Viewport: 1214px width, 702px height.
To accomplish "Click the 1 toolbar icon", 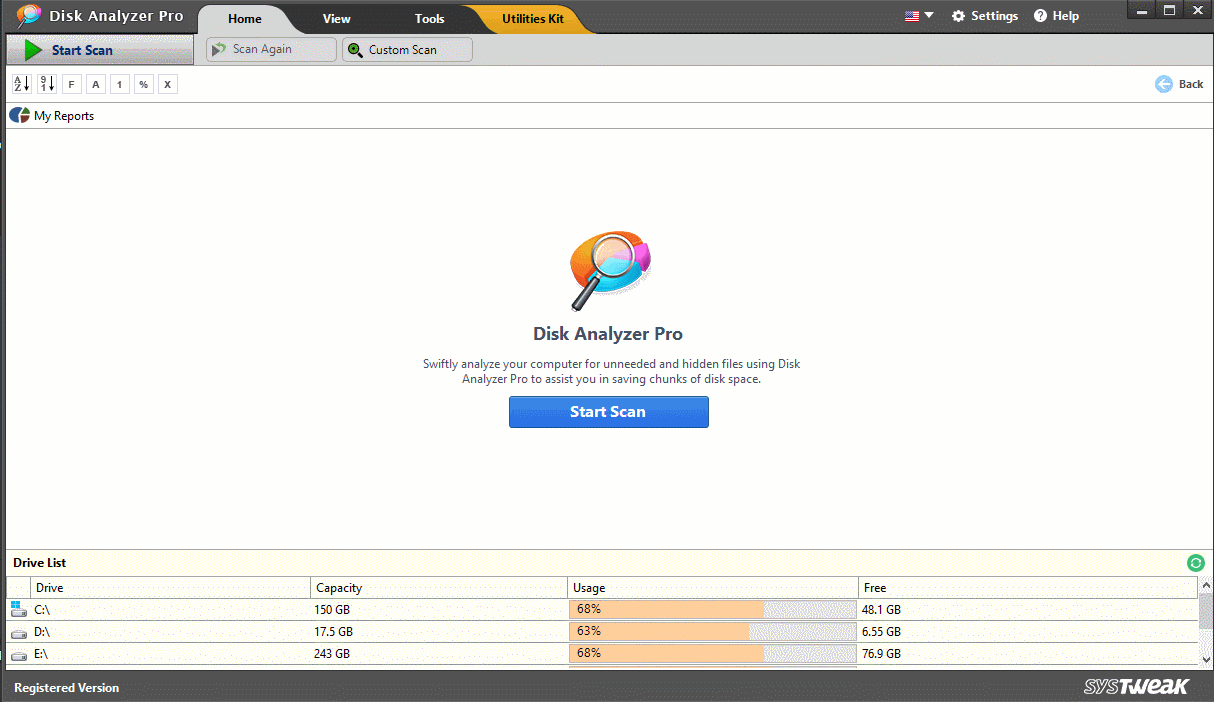I will 119,84.
